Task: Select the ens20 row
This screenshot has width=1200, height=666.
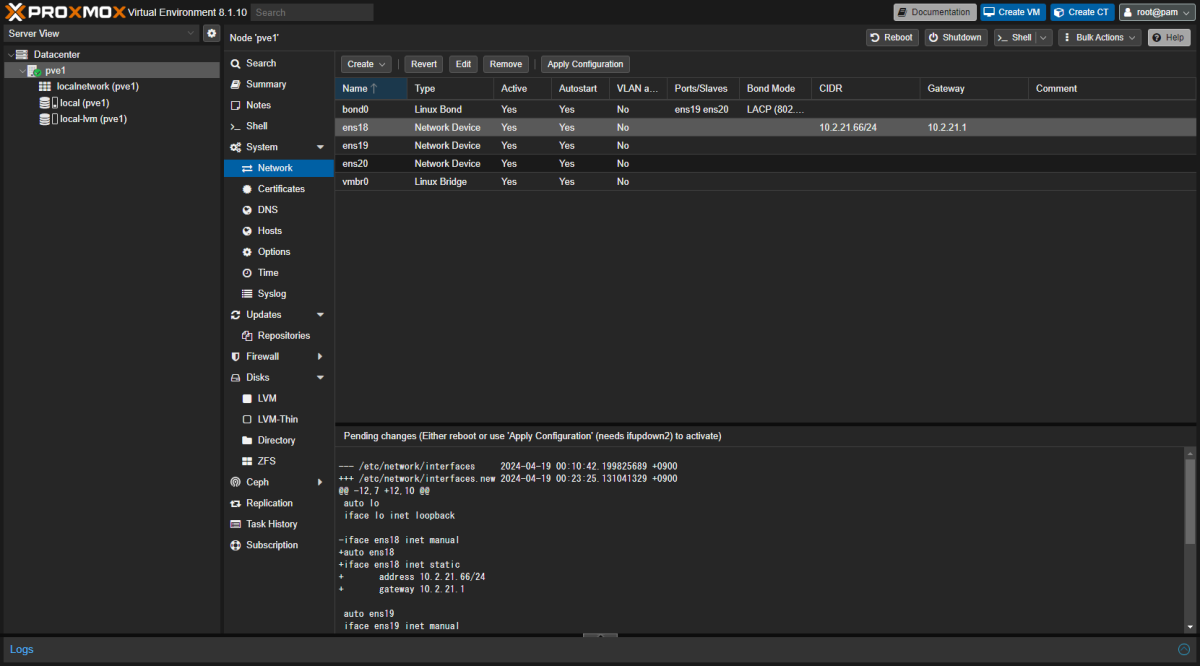Action: click(765, 163)
